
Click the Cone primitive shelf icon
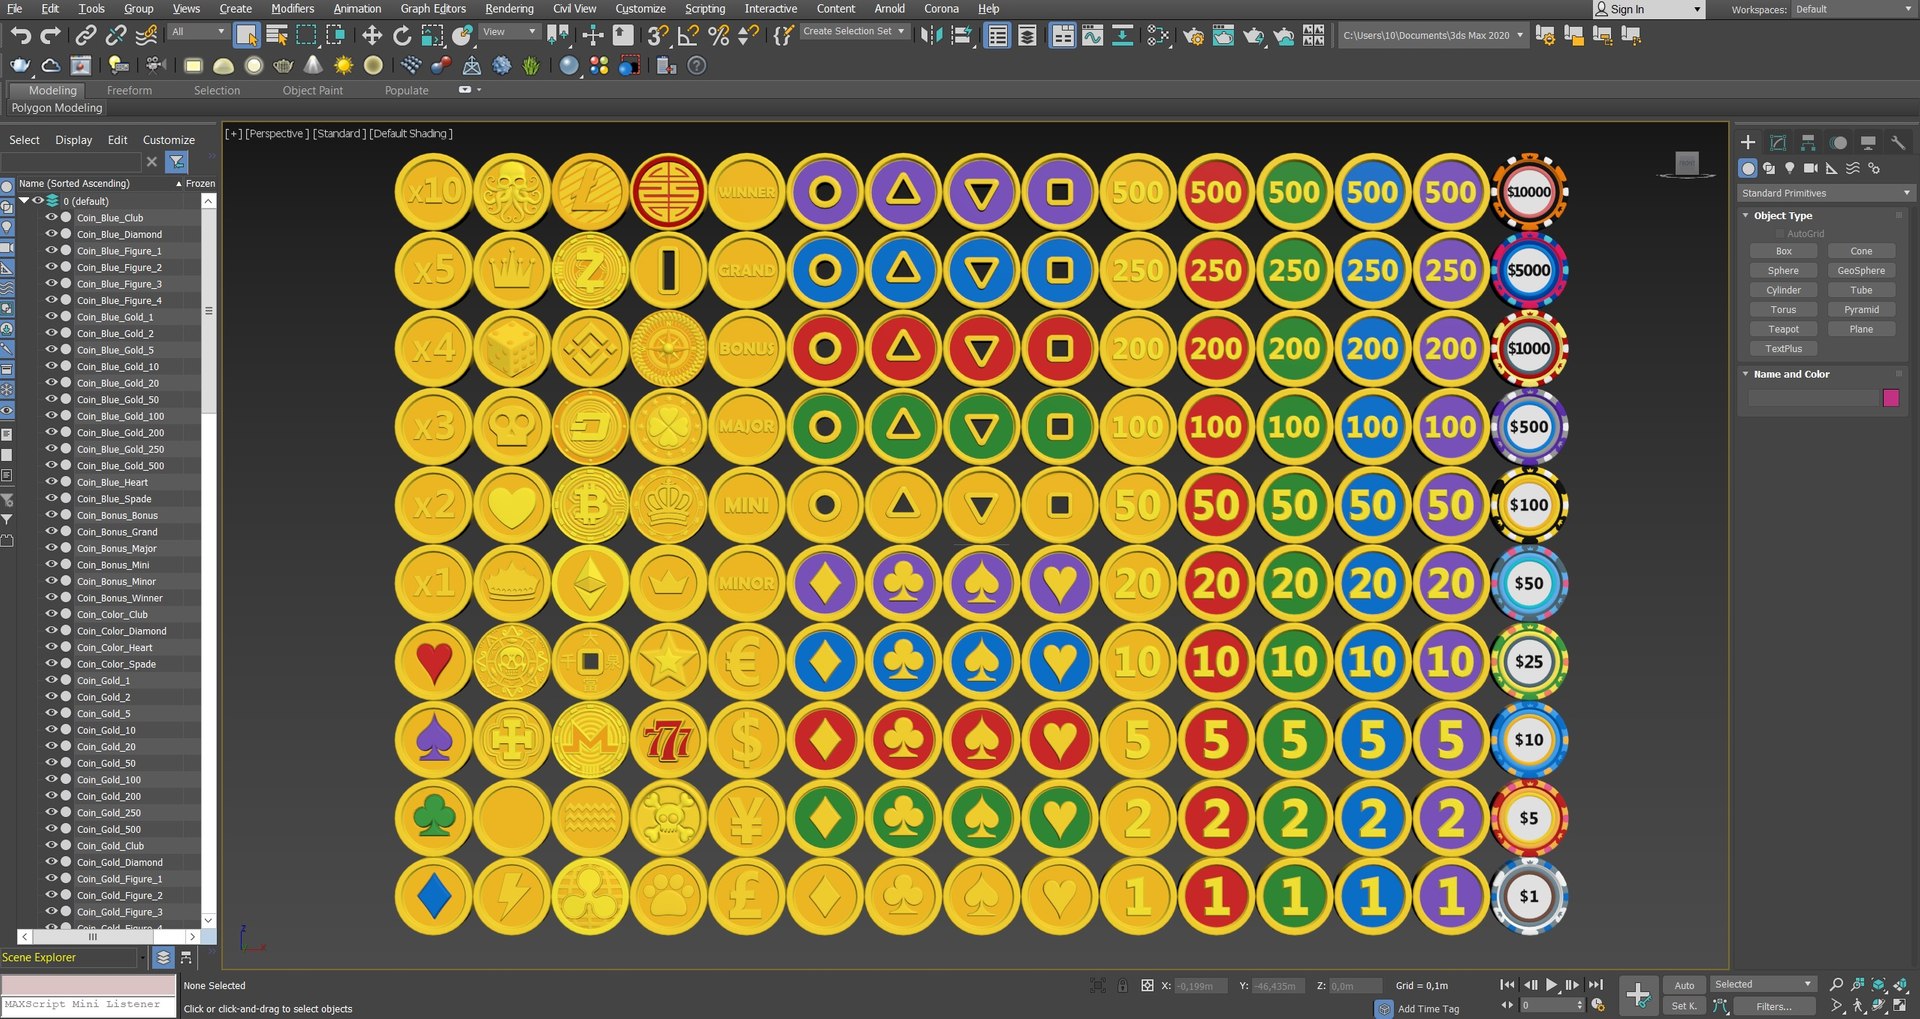point(313,65)
